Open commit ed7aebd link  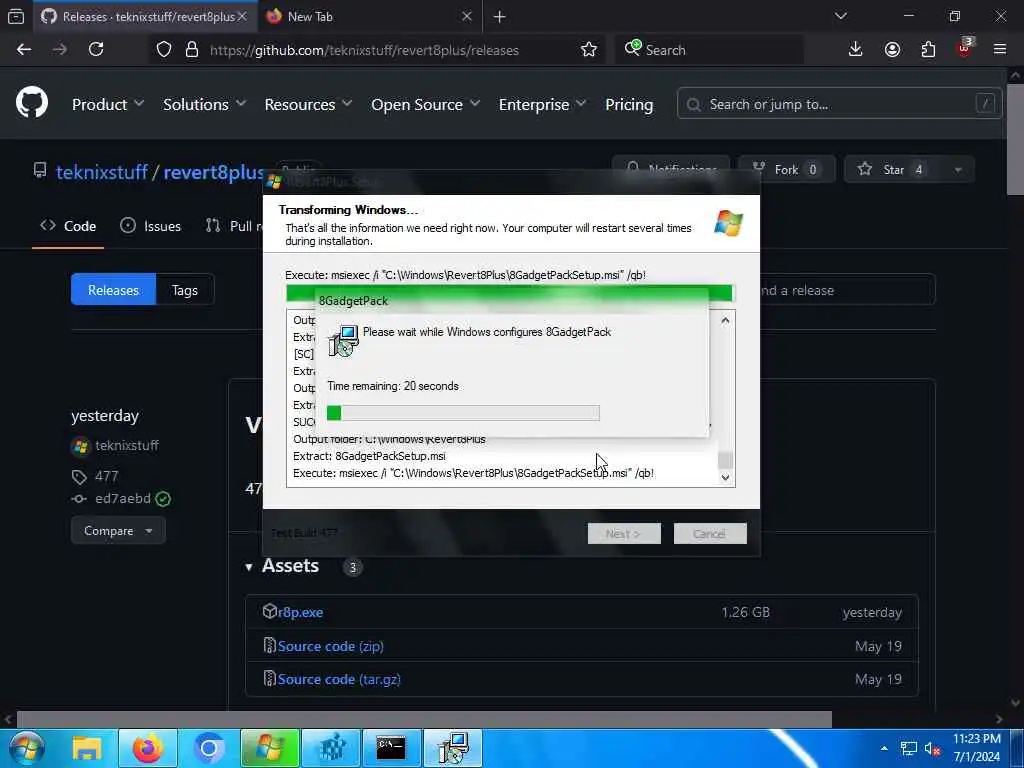[123, 498]
